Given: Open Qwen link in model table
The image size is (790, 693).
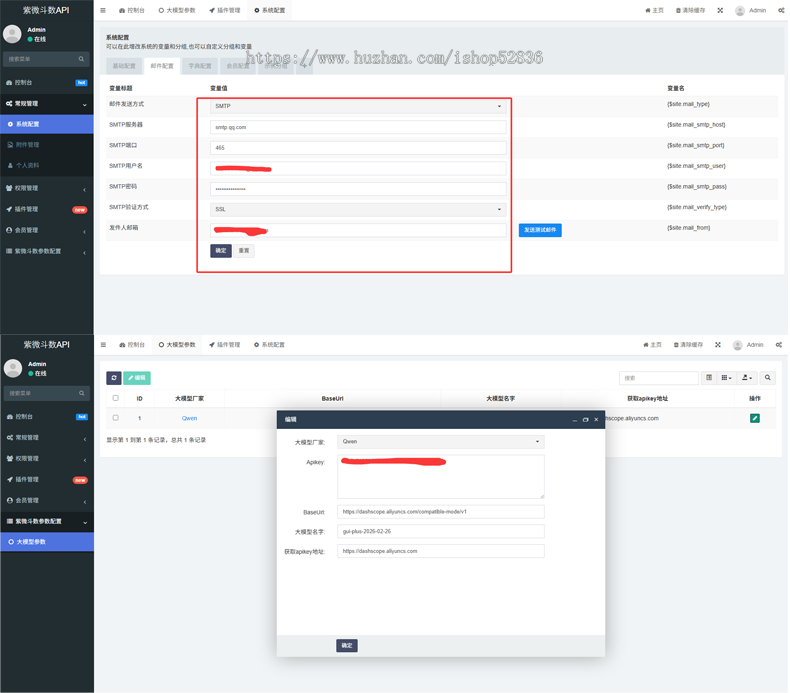Looking at the screenshot, I should (x=189, y=418).
